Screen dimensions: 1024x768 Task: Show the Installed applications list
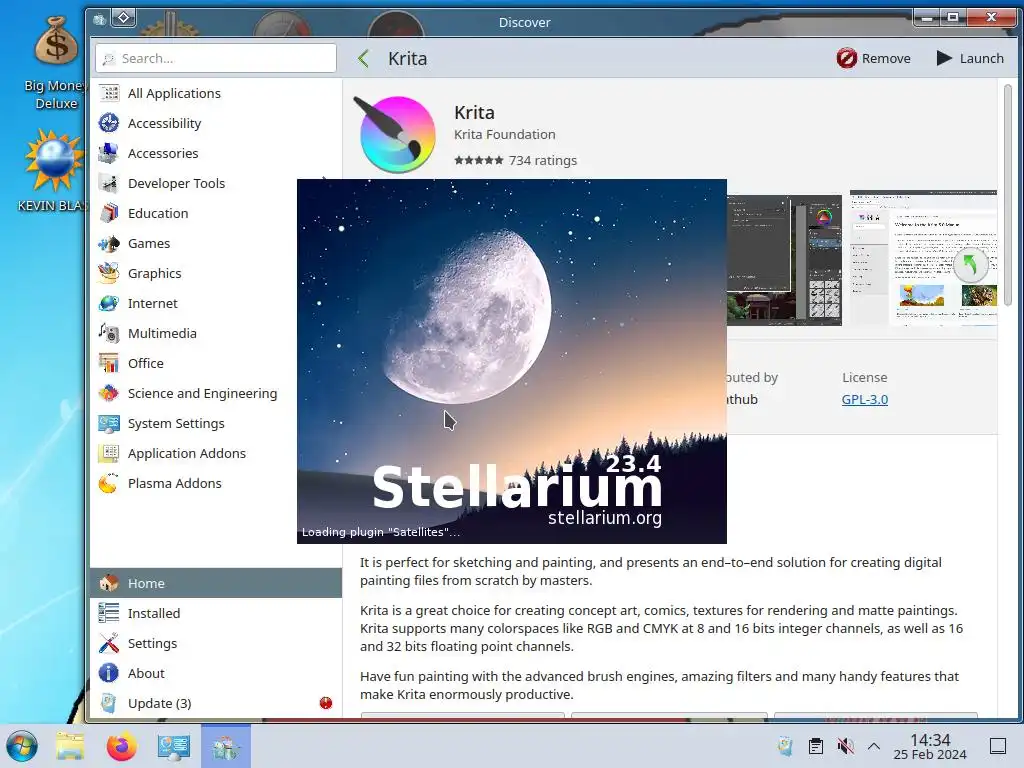pos(216,613)
